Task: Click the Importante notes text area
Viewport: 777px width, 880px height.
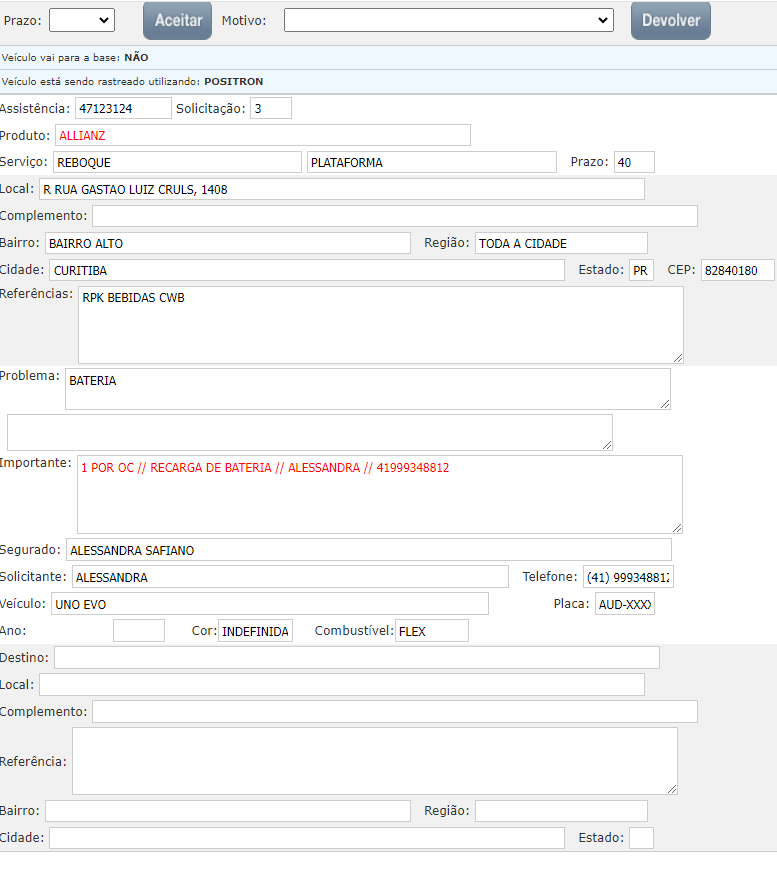Action: point(379,494)
